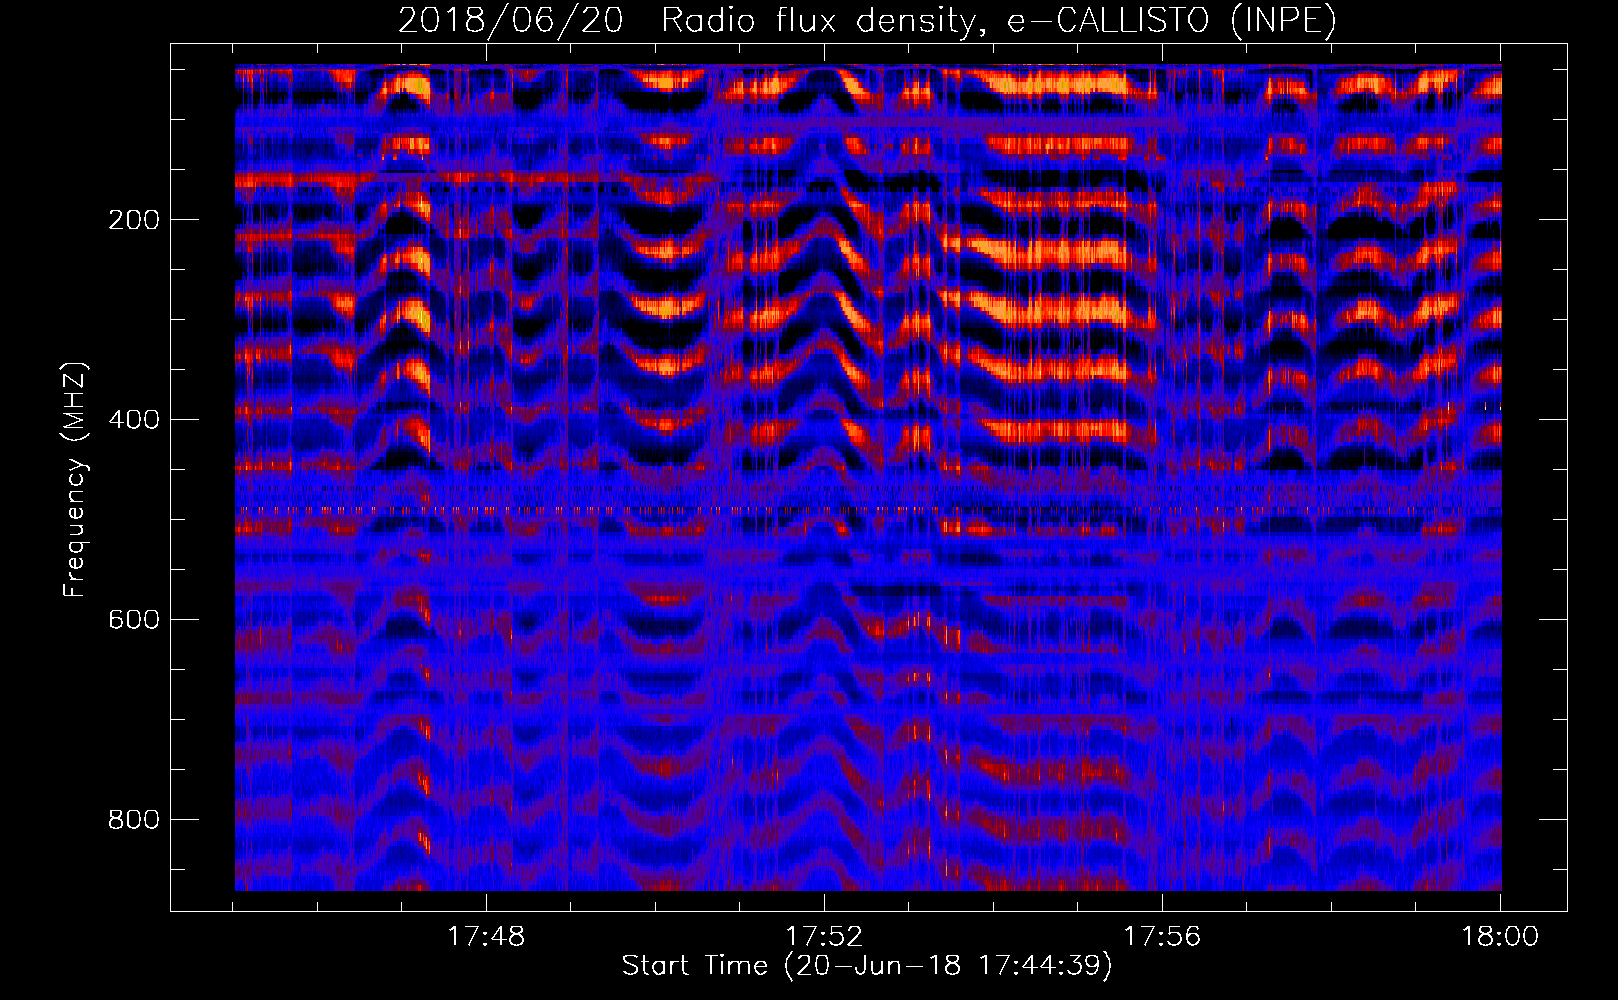Click the 800 frequency tick label

(x=134, y=820)
